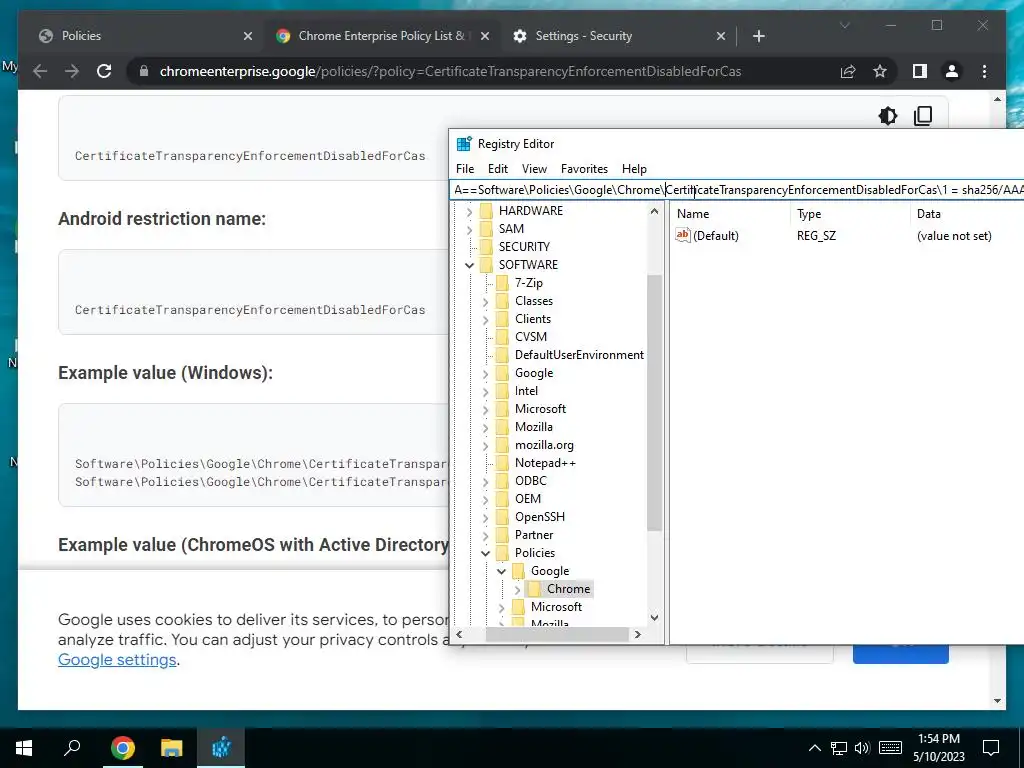Expand the Classes key

point(485,302)
